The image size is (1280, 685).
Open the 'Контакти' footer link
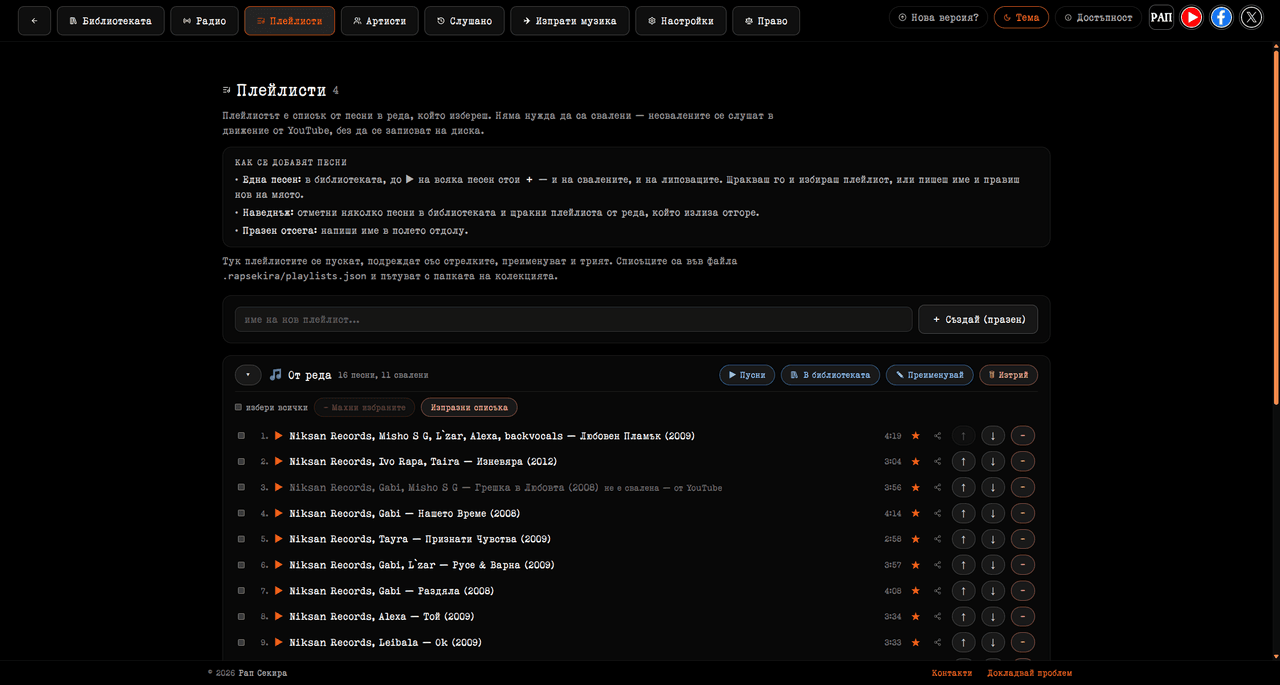(x=952, y=673)
